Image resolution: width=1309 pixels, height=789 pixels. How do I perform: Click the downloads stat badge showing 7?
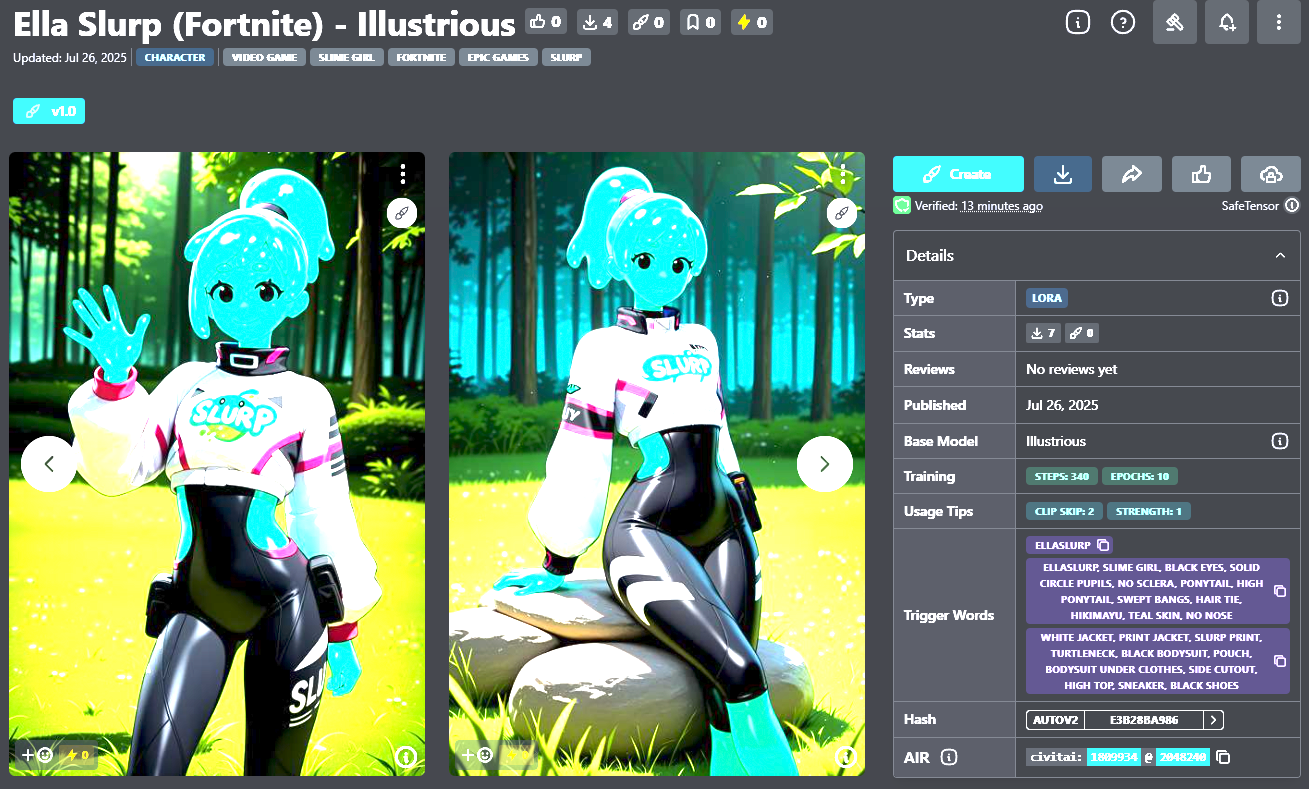(1043, 333)
